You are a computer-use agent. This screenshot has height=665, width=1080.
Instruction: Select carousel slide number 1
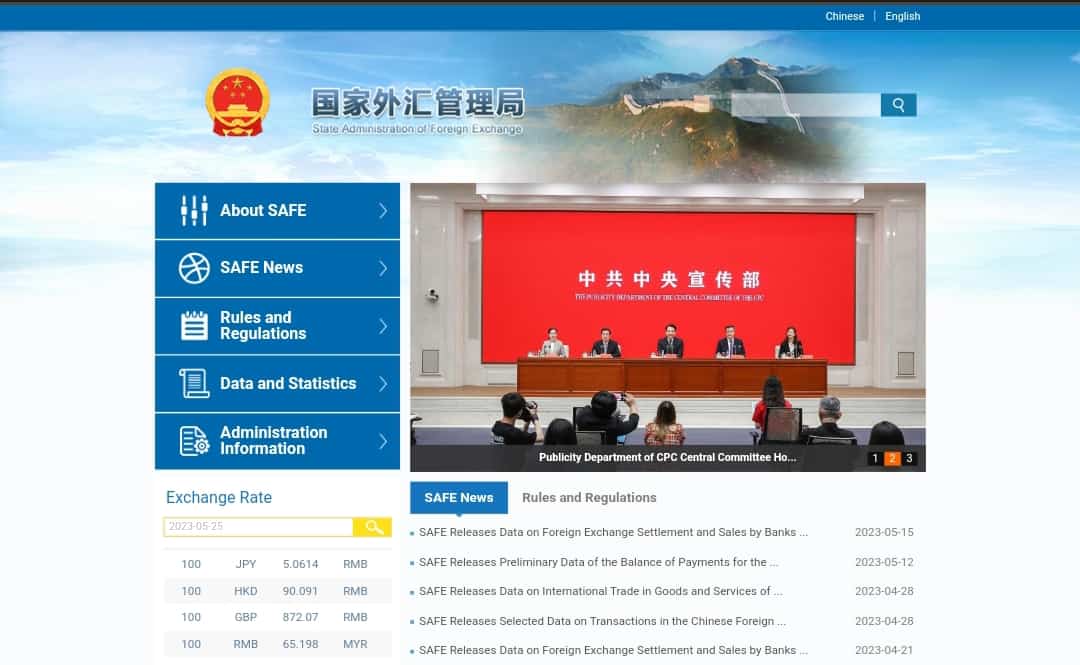874,458
